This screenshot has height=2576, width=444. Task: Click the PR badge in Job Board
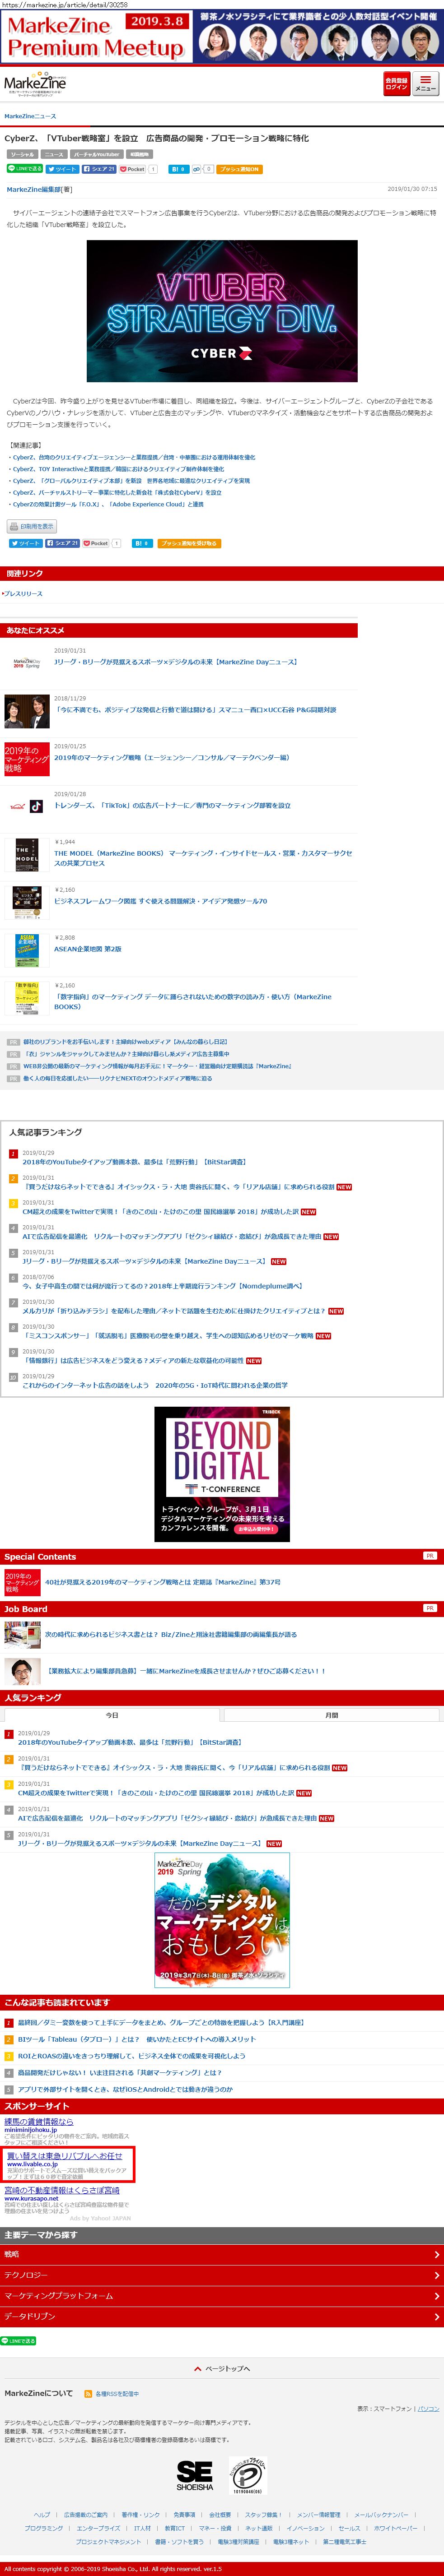coord(429,1608)
